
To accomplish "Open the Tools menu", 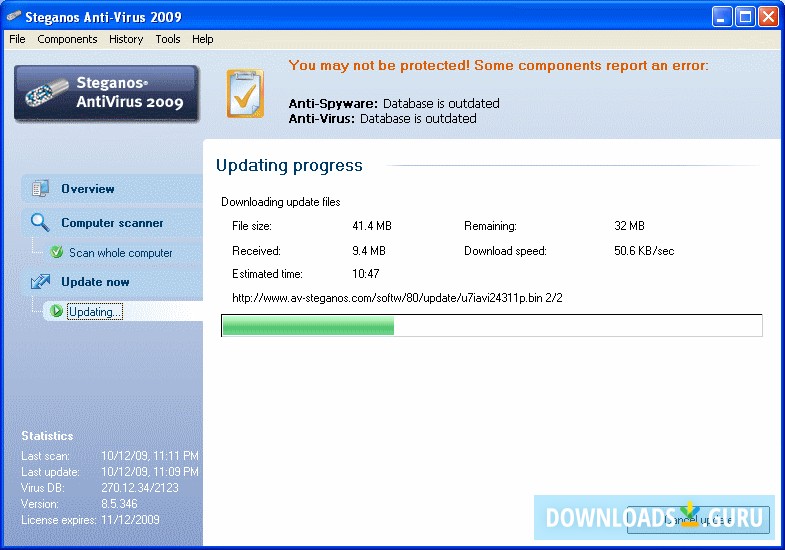I will (x=168, y=39).
